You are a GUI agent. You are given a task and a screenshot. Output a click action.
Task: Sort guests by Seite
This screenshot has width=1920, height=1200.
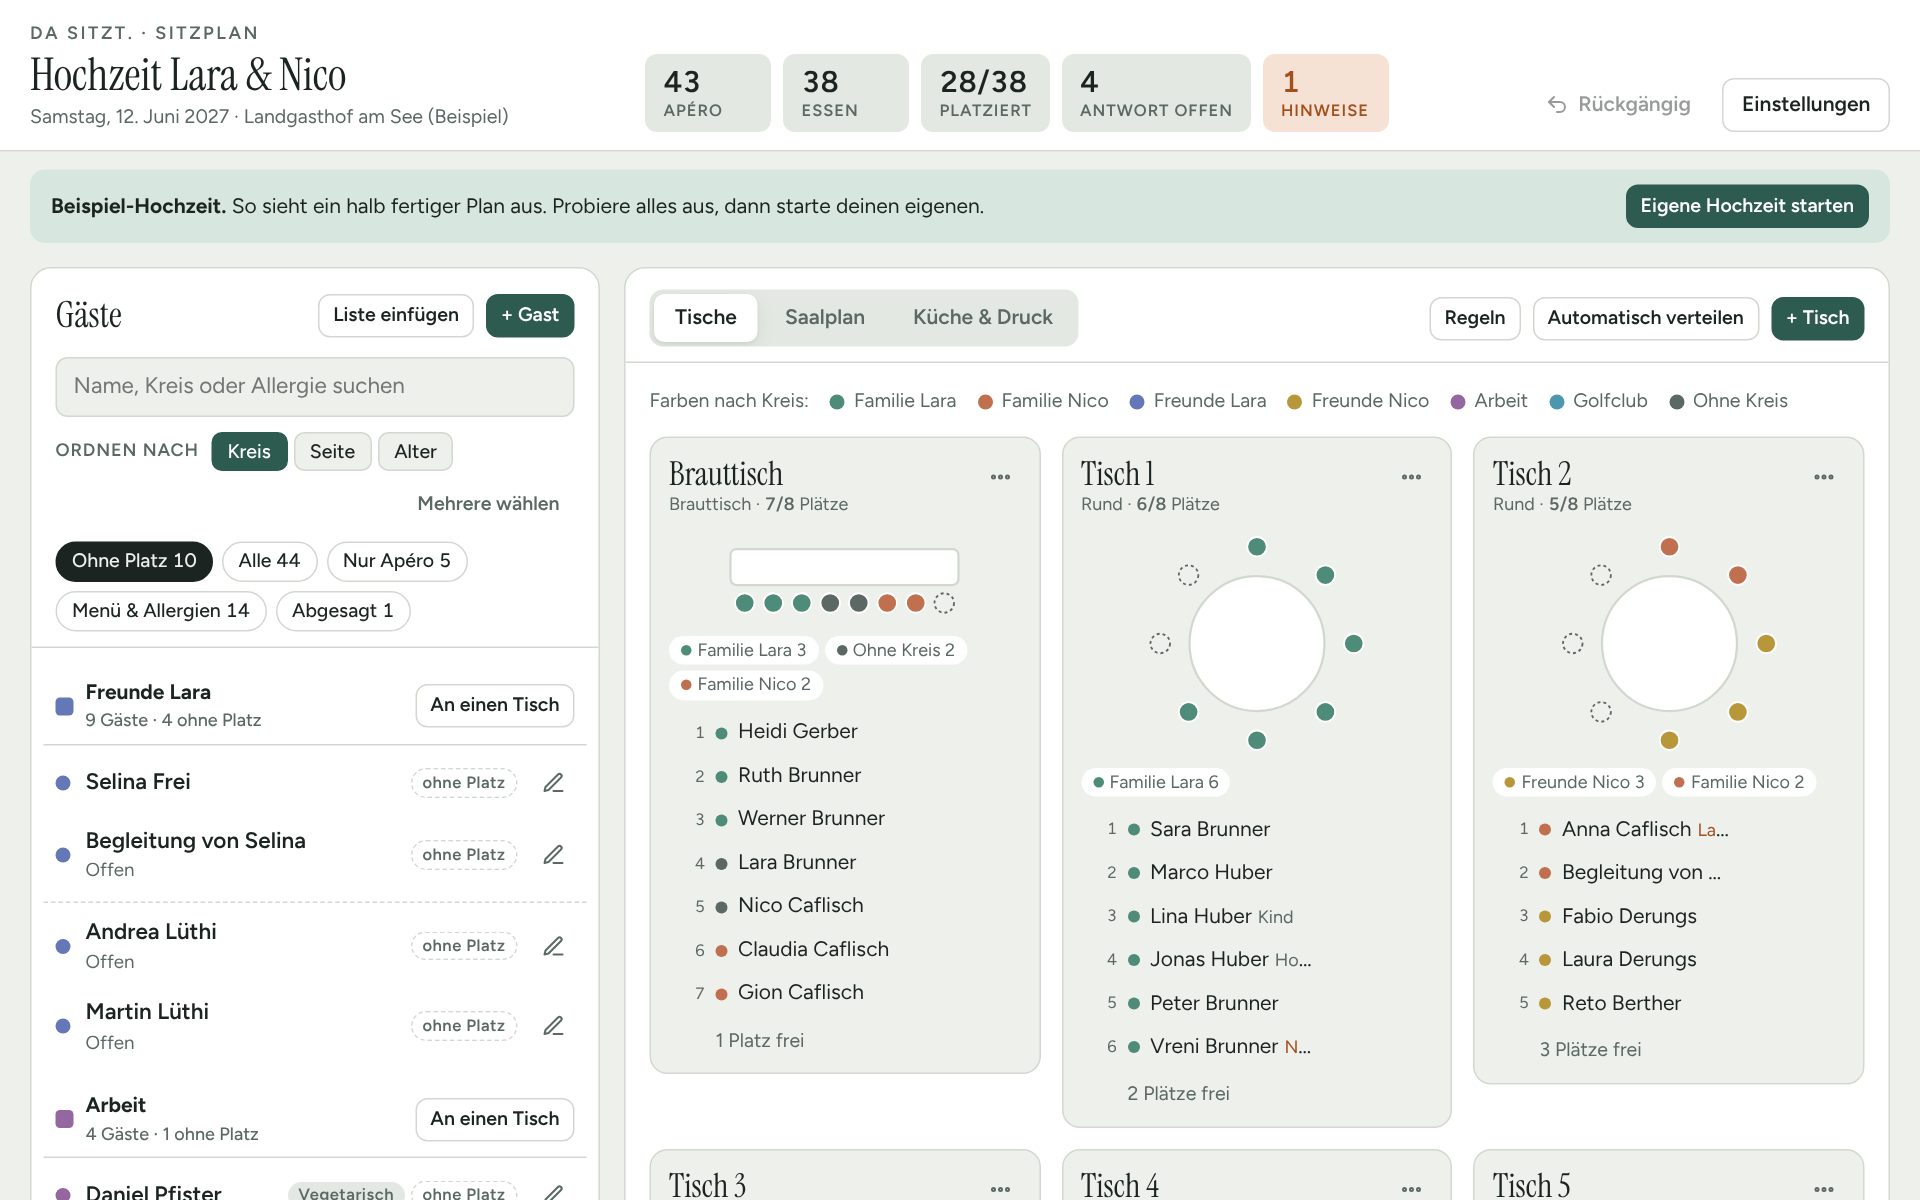tap(332, 451)
